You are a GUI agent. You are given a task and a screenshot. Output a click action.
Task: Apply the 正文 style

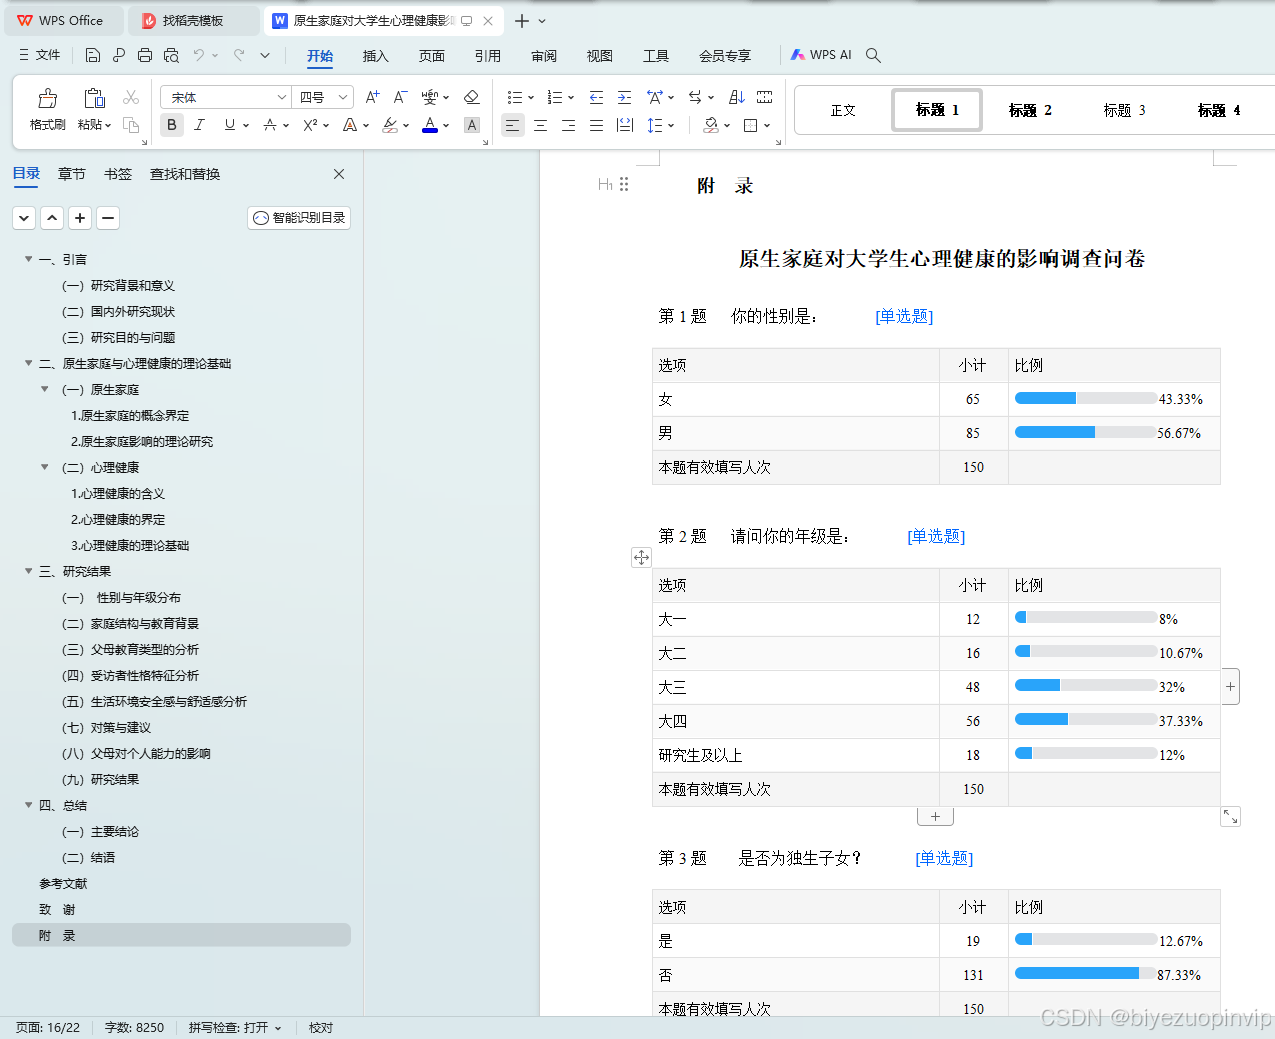tap(843, 110)
